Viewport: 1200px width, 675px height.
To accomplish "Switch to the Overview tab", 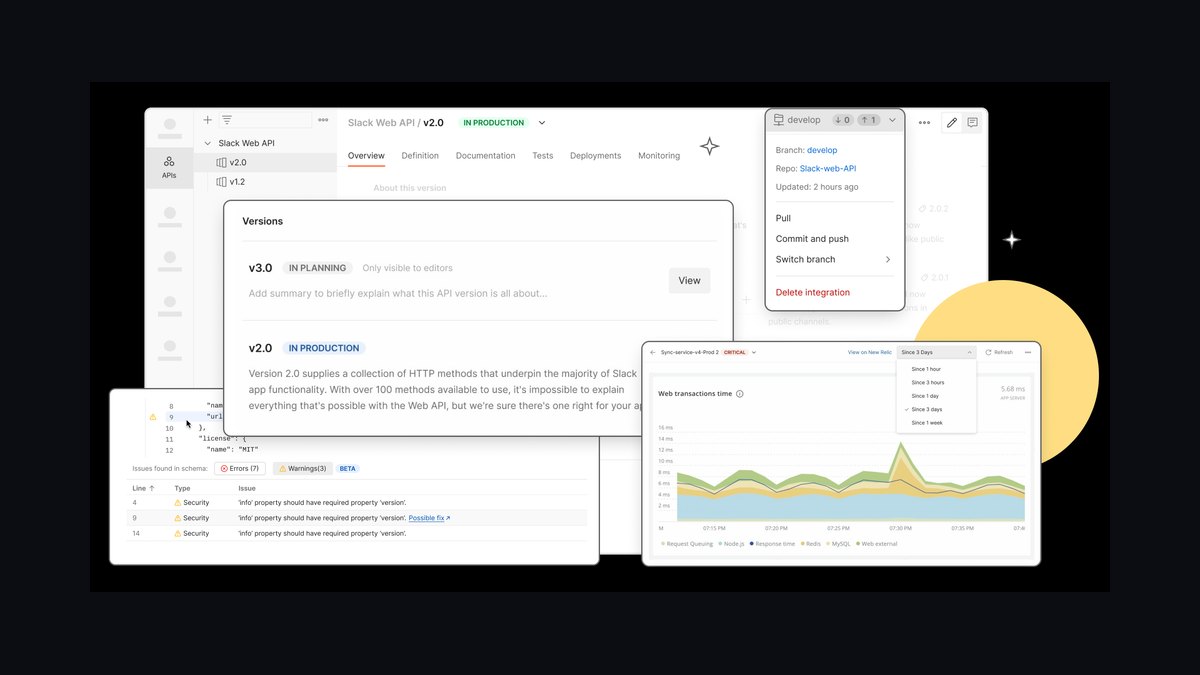I will 366,155.
